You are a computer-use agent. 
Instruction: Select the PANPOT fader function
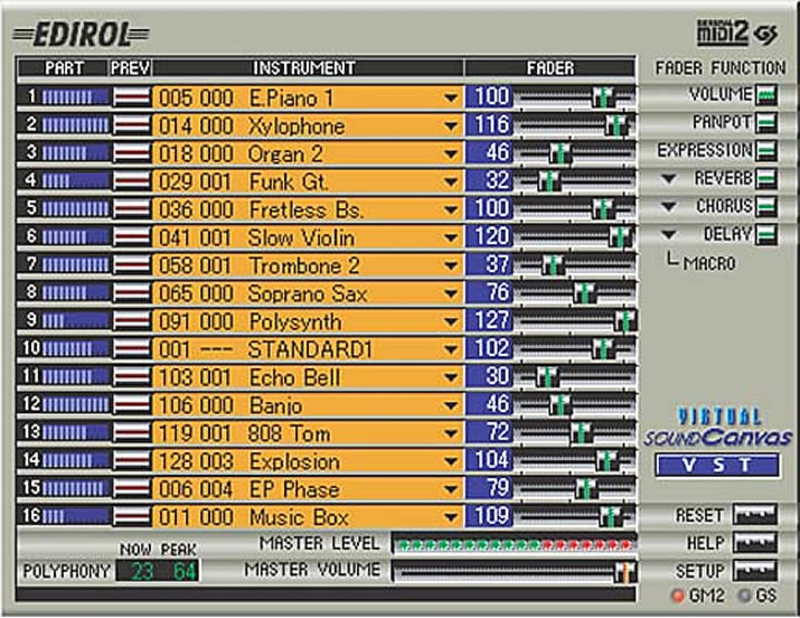click(x=766, y=123)
